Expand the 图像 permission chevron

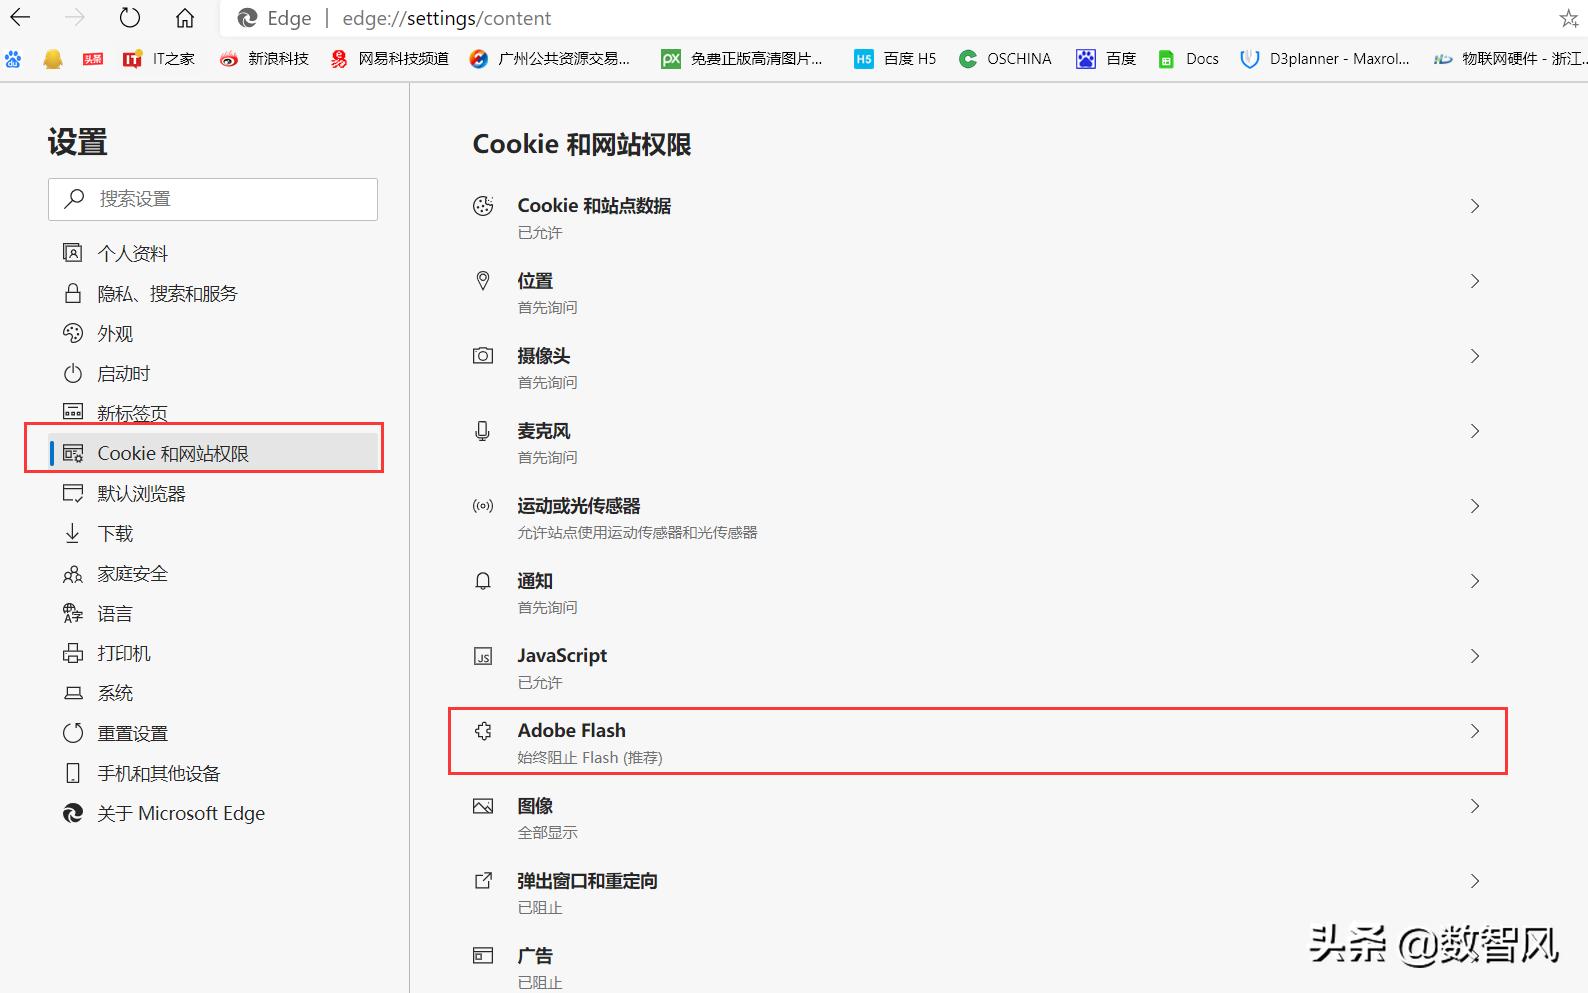pos(1475,806)
